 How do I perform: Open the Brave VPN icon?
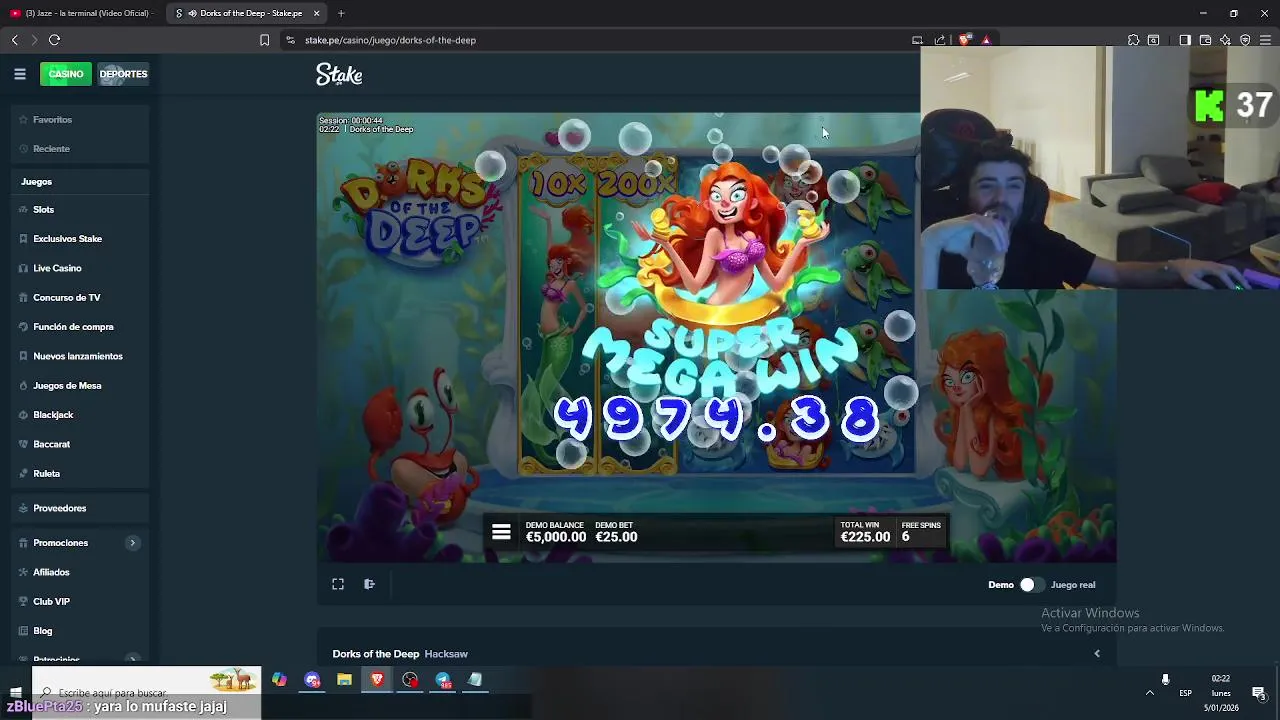pos(1245,40)
